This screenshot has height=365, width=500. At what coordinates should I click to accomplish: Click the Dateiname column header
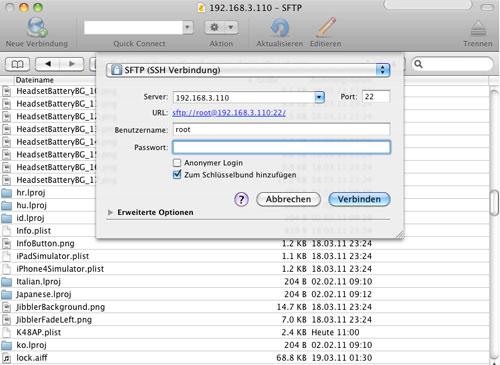click(35, 80)
